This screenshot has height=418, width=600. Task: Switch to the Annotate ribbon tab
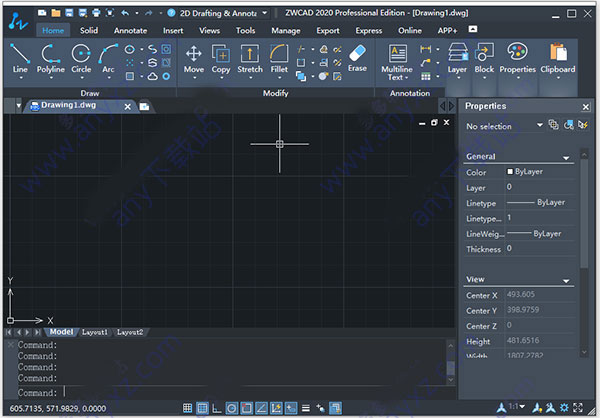point(130,30)
